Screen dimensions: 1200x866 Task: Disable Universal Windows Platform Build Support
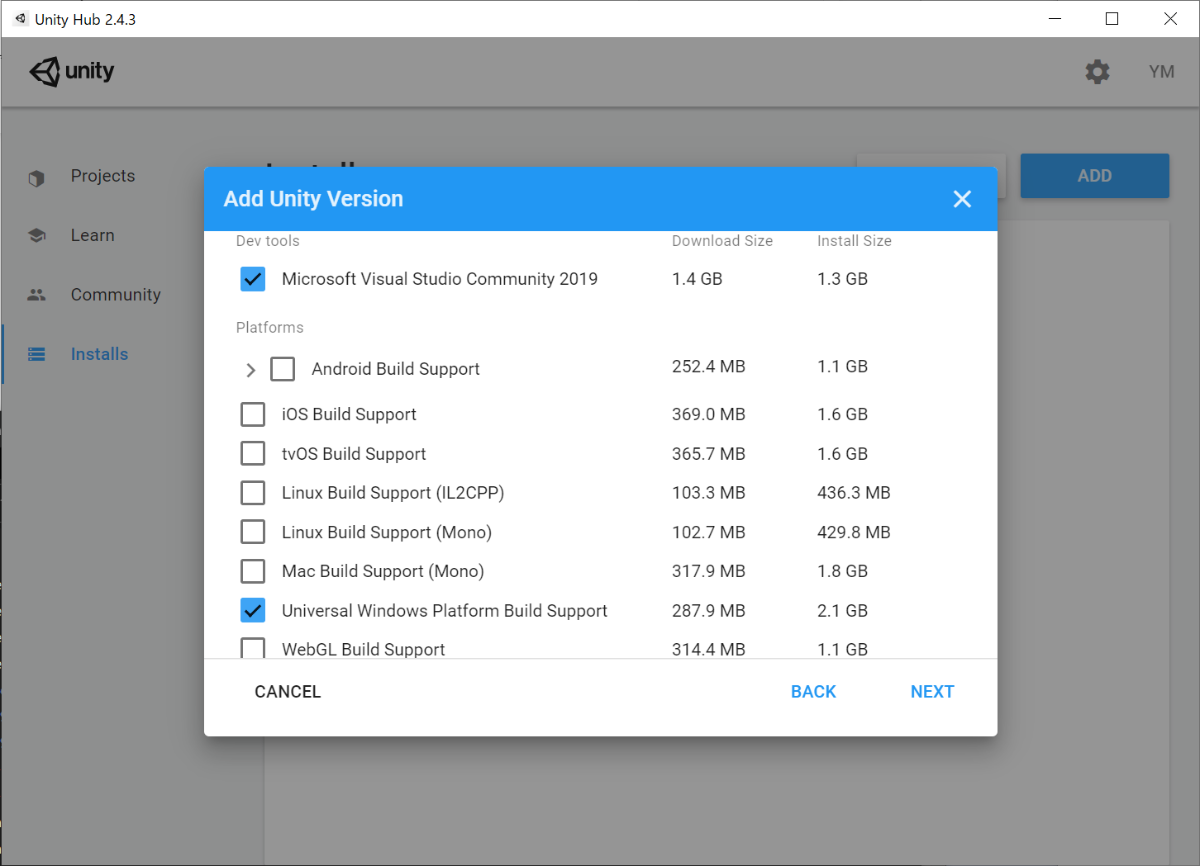pos(253,610)
